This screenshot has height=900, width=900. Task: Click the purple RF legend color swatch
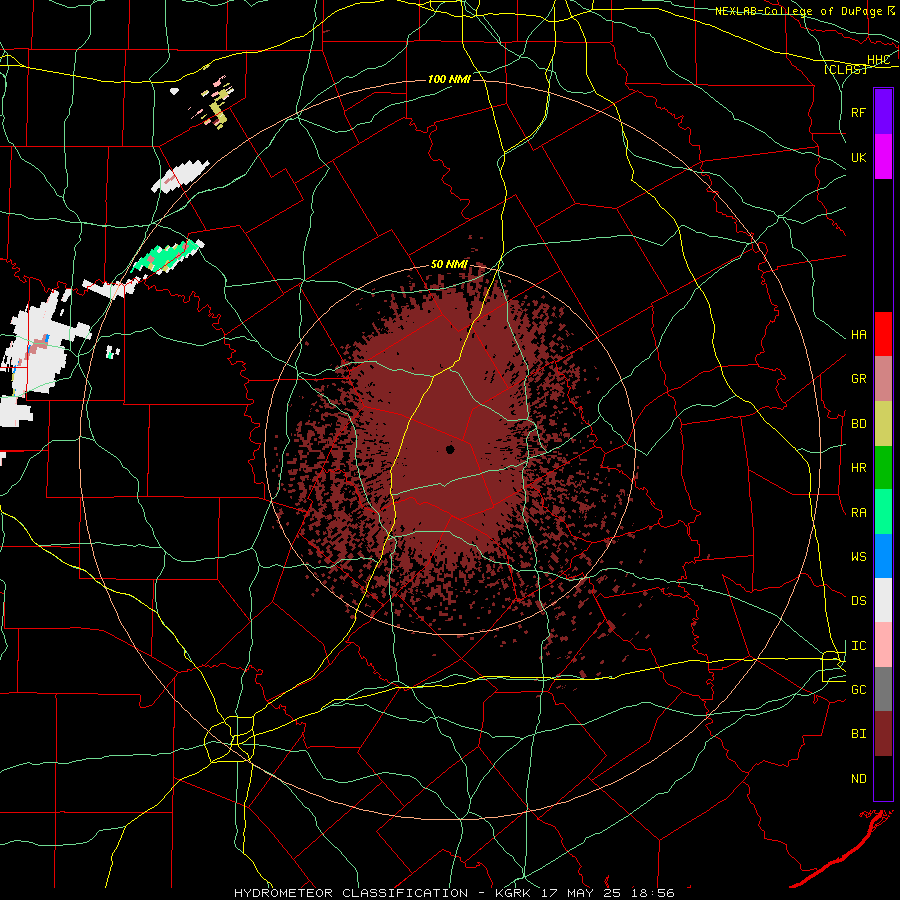coord(883,112)
